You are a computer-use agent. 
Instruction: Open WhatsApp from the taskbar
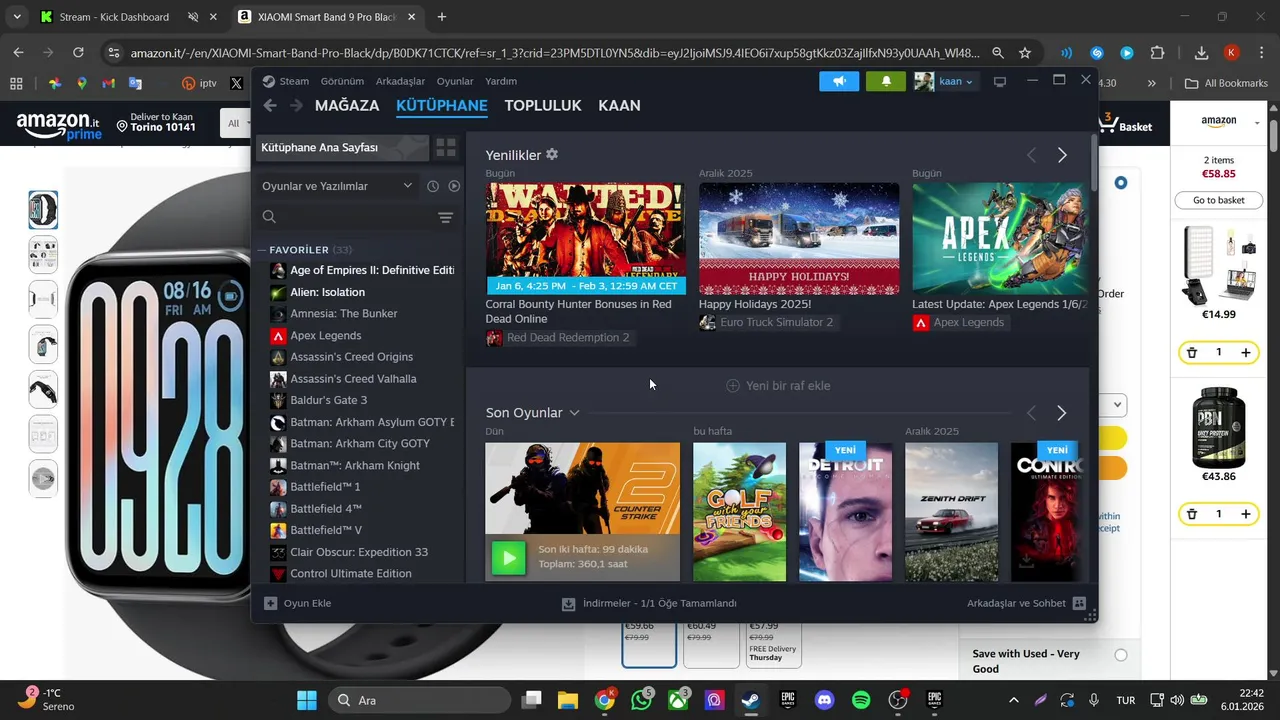click(641, 700)
